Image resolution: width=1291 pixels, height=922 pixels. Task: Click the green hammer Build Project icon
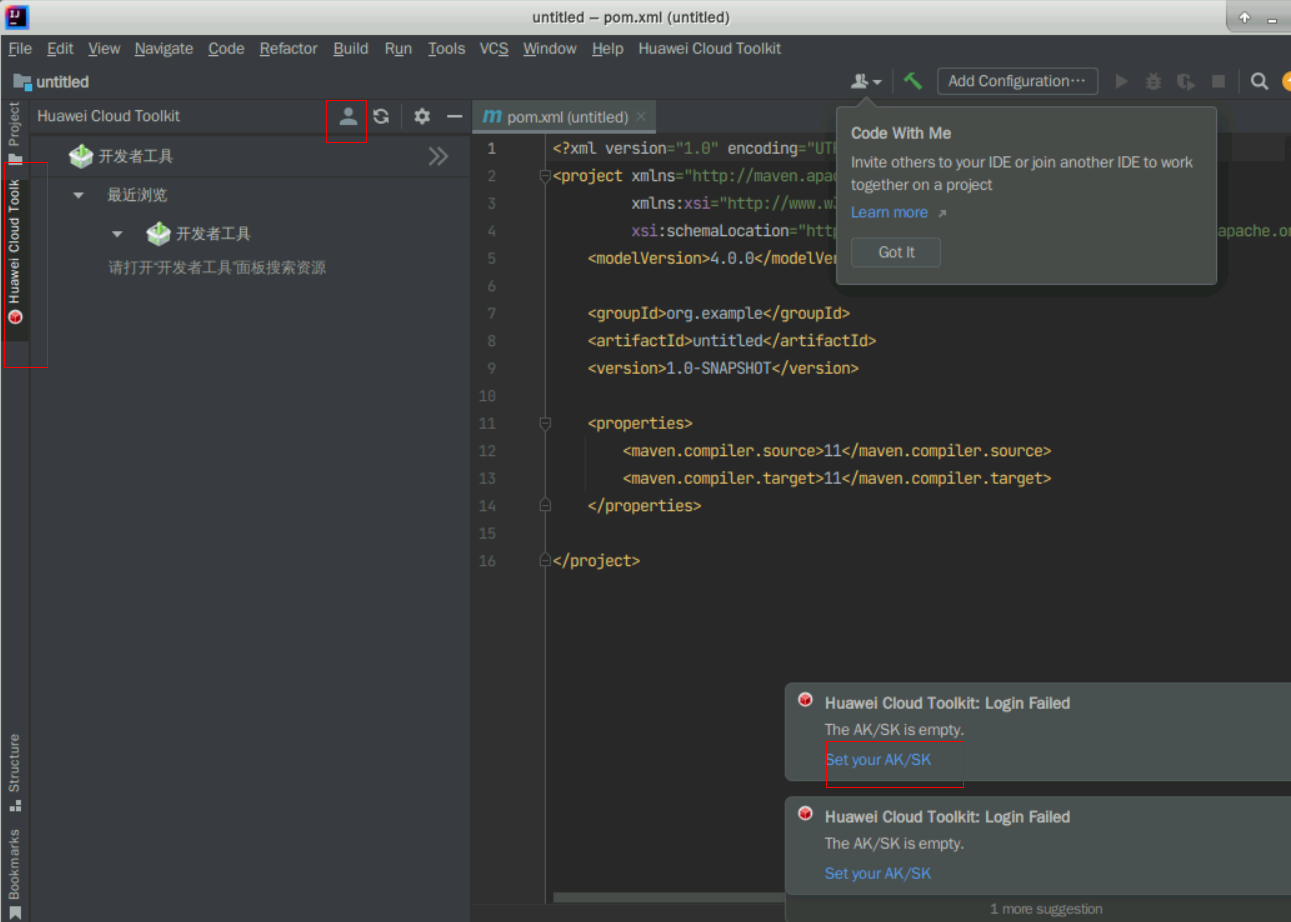coord(912,81)
